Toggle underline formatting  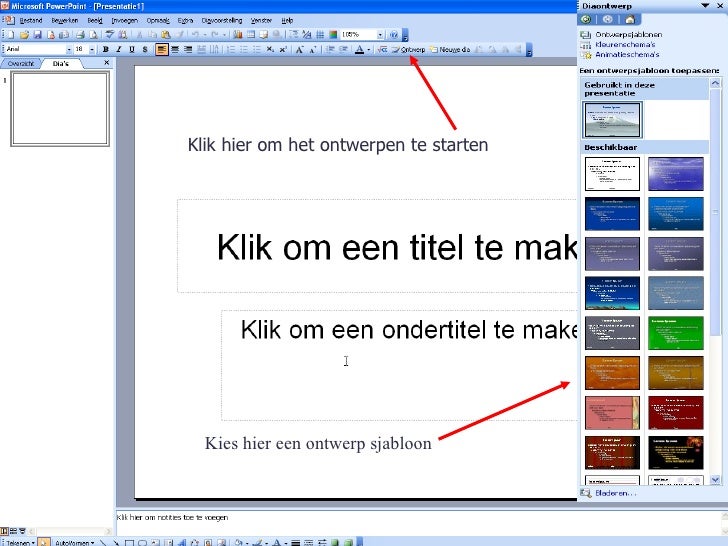click(x=132, y=49)
